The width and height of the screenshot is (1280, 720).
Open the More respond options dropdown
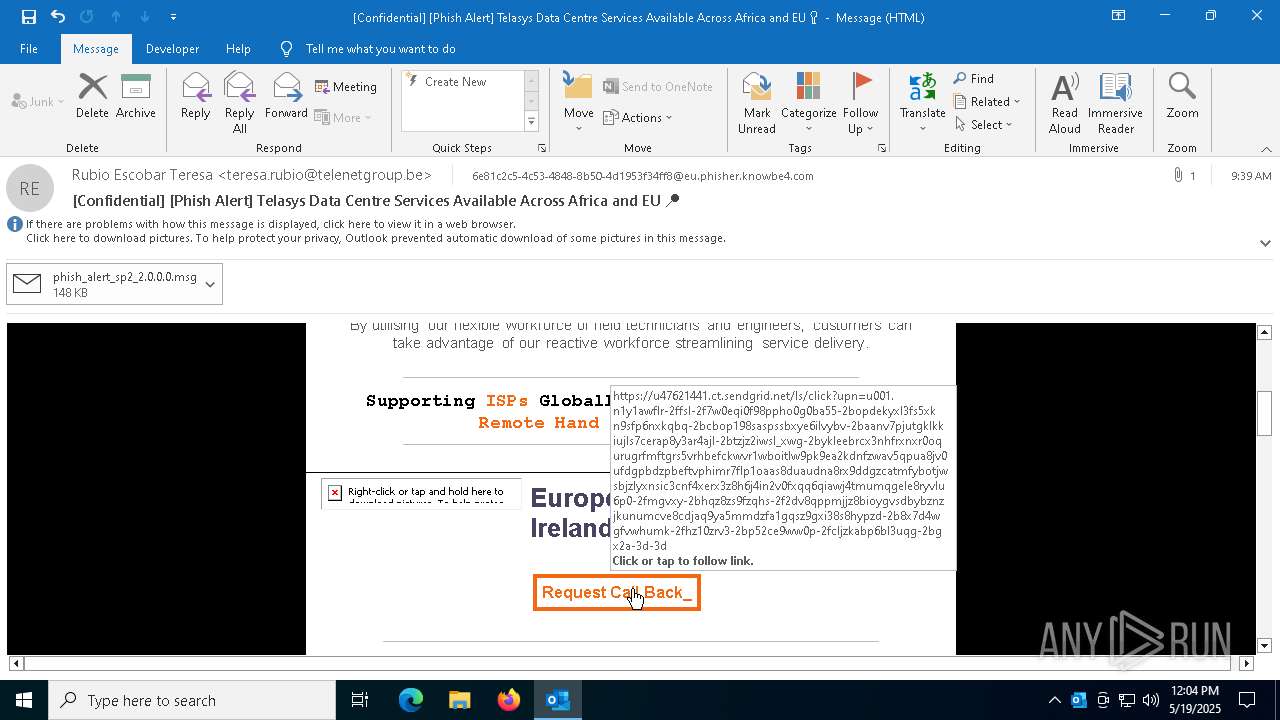click(343, 117)
